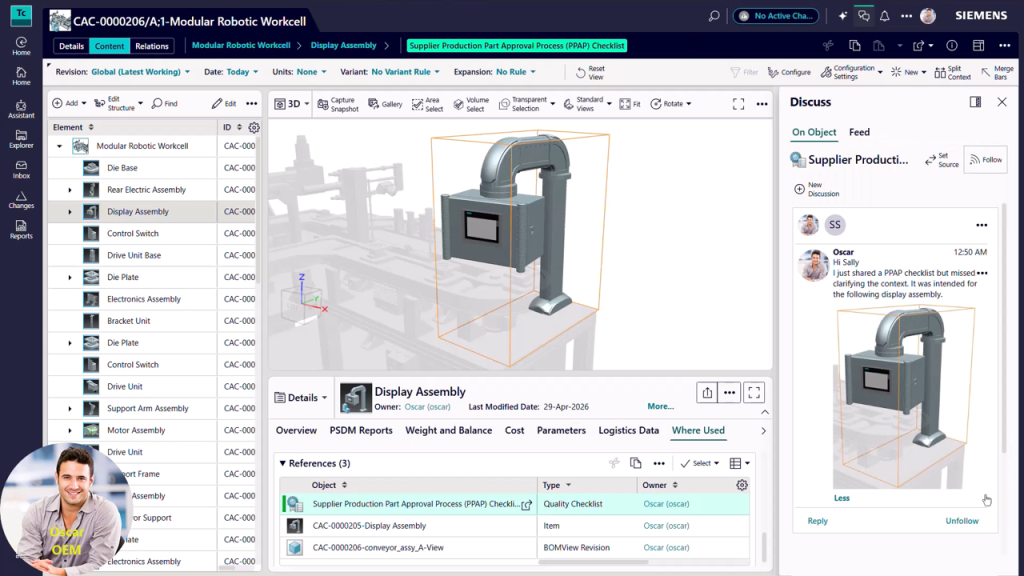Screen dimensions: 1024x576
Task: Open the Details view dropdown
Action: (300, 397)
